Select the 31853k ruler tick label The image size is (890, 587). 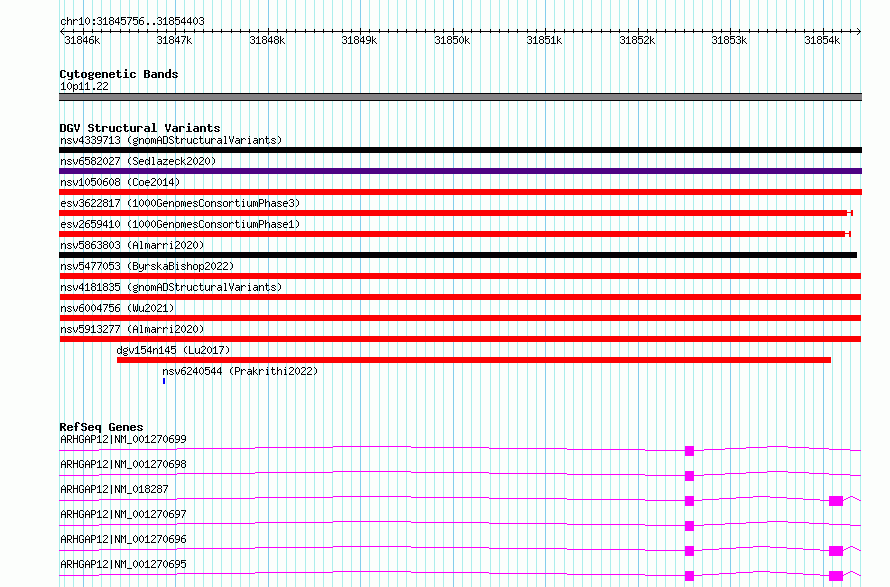pyautogui.click(x=729, y=40)
